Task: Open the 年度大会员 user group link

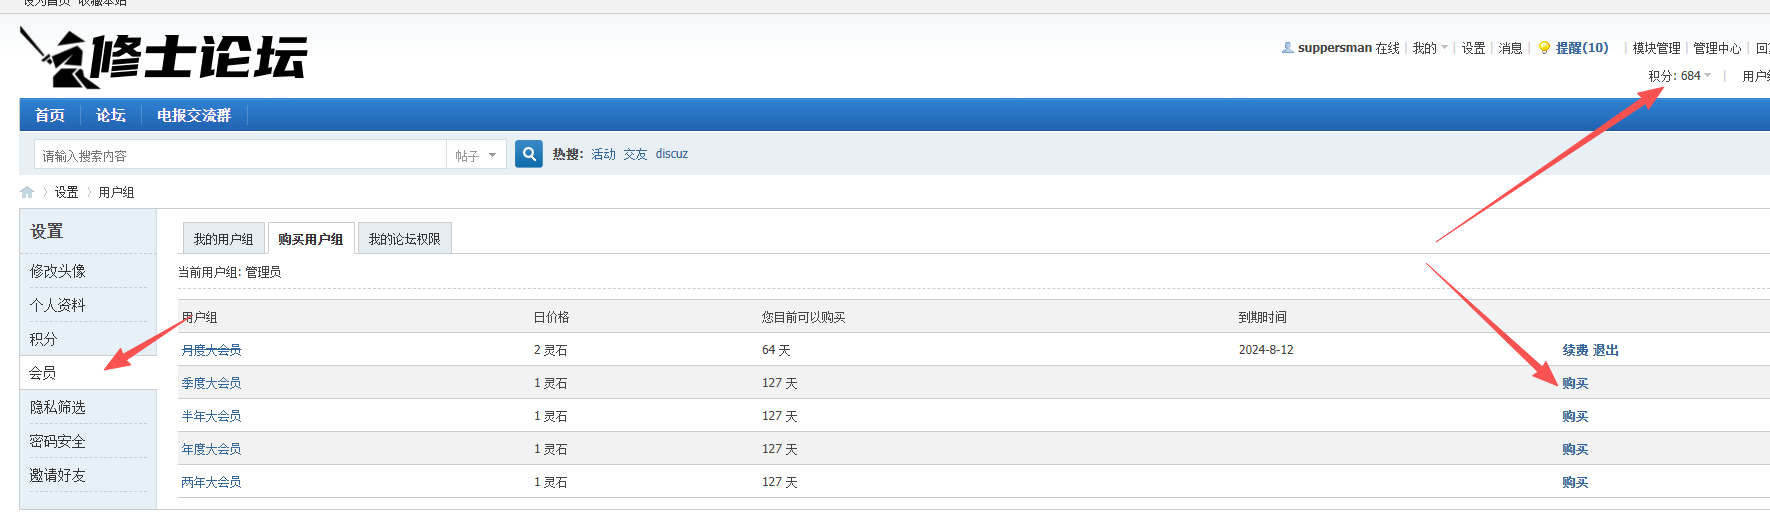Action: 211,449
